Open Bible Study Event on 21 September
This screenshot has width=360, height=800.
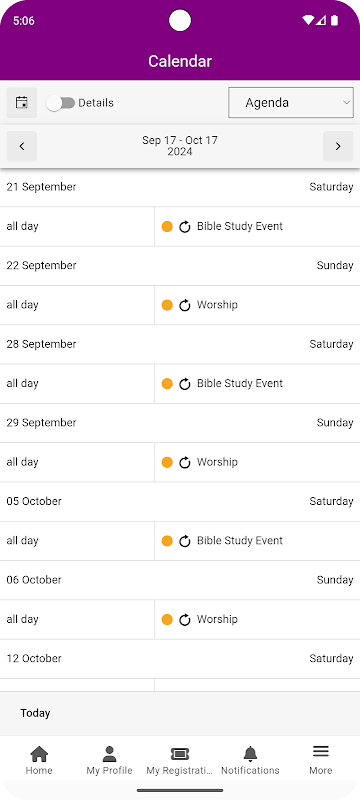(240, 226)
